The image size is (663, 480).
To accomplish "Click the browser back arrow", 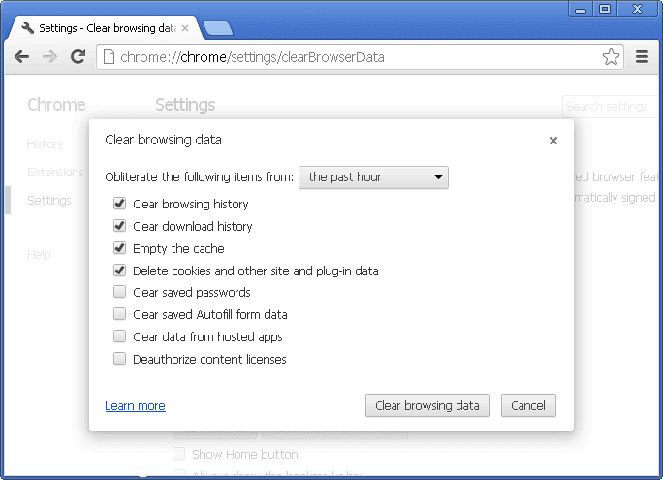I will point(22,57).
